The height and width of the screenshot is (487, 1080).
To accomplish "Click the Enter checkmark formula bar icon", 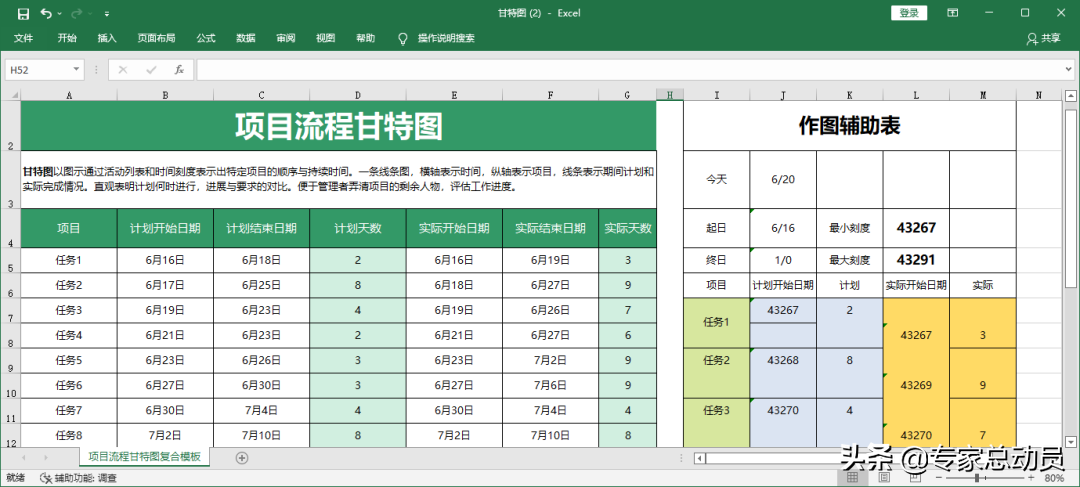I will pyautogui.click(x=152, y=70).
